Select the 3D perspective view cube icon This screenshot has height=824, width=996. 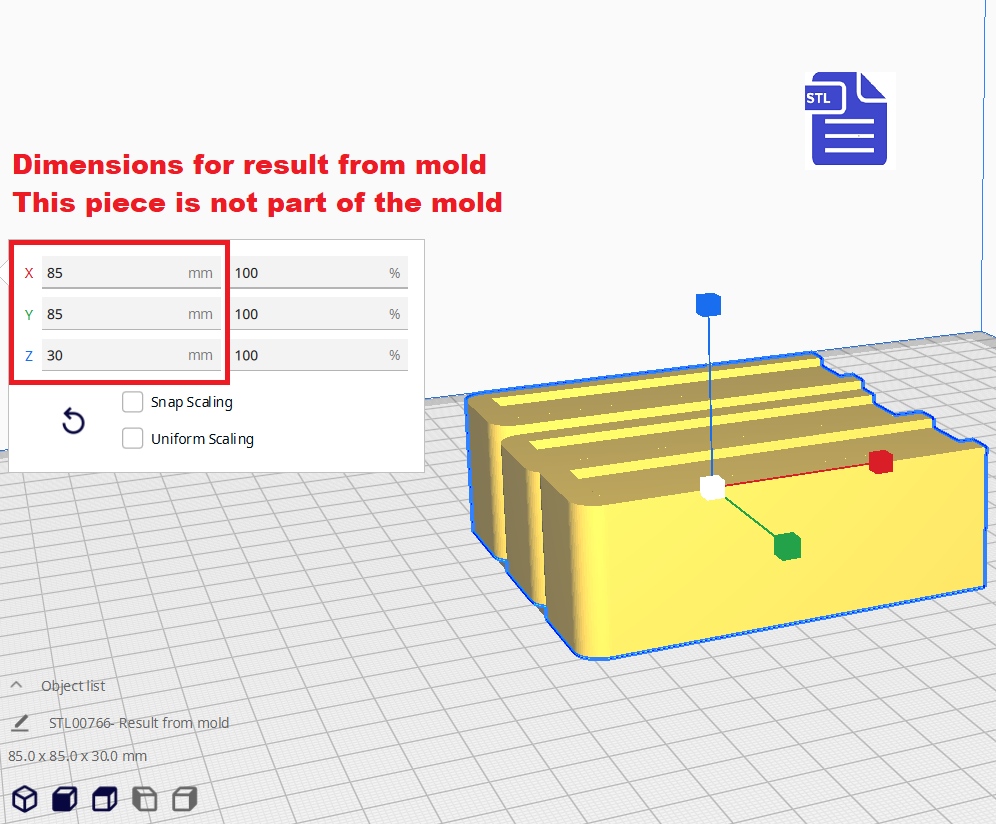point(25,799)
